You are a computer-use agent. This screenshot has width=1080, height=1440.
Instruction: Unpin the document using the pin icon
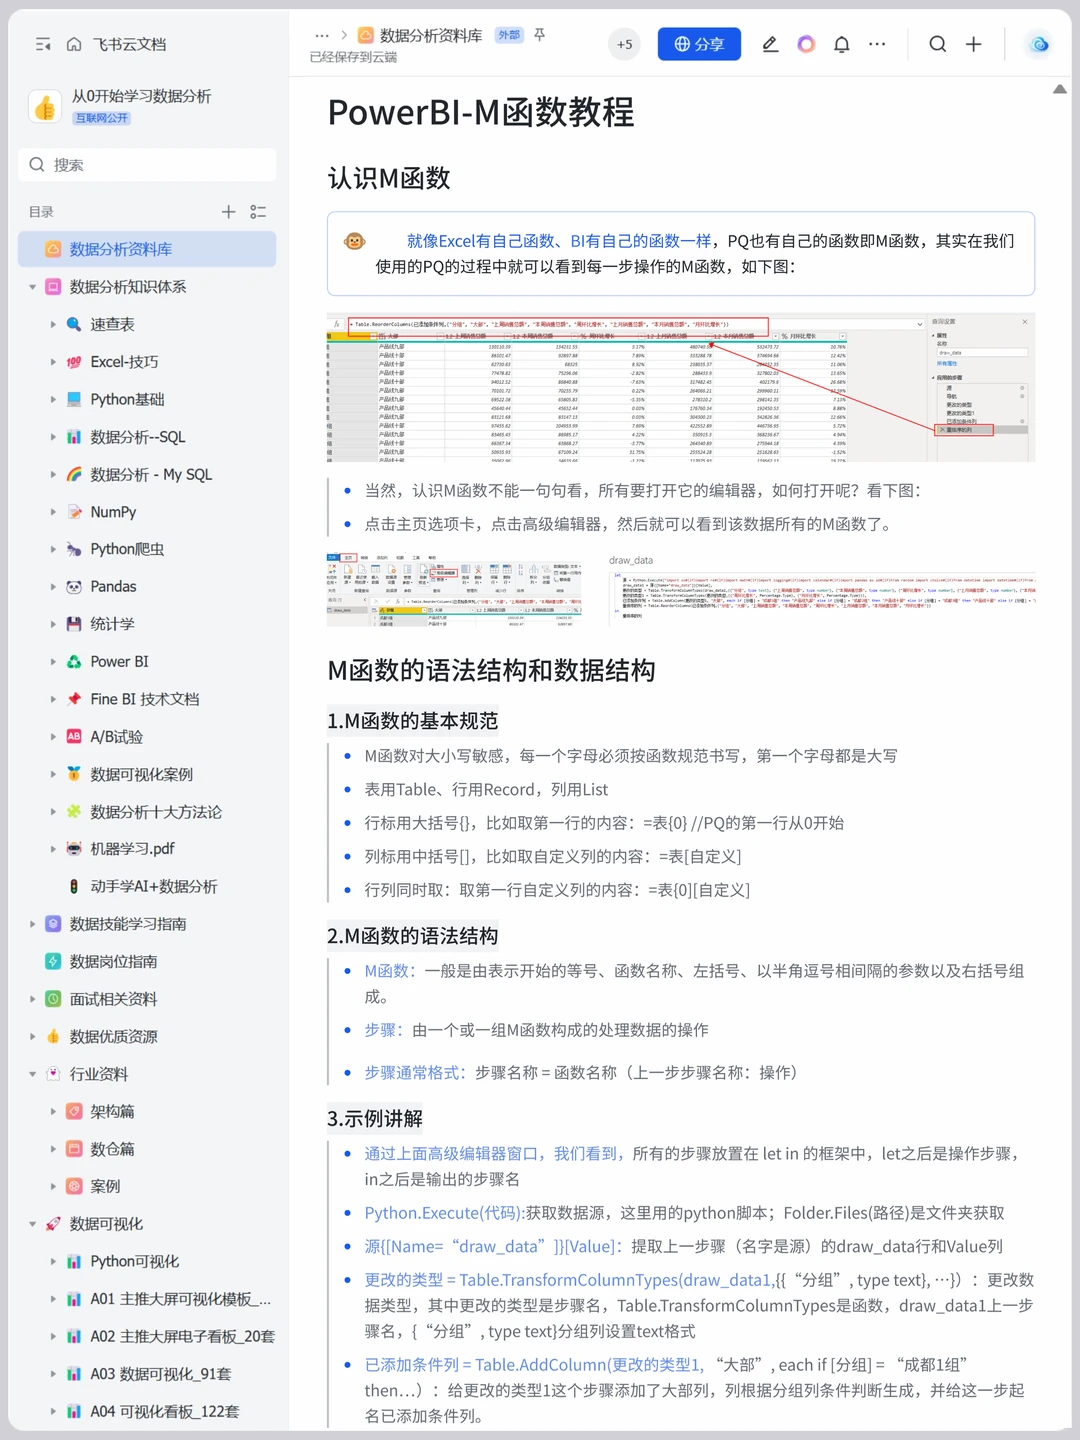538,35
